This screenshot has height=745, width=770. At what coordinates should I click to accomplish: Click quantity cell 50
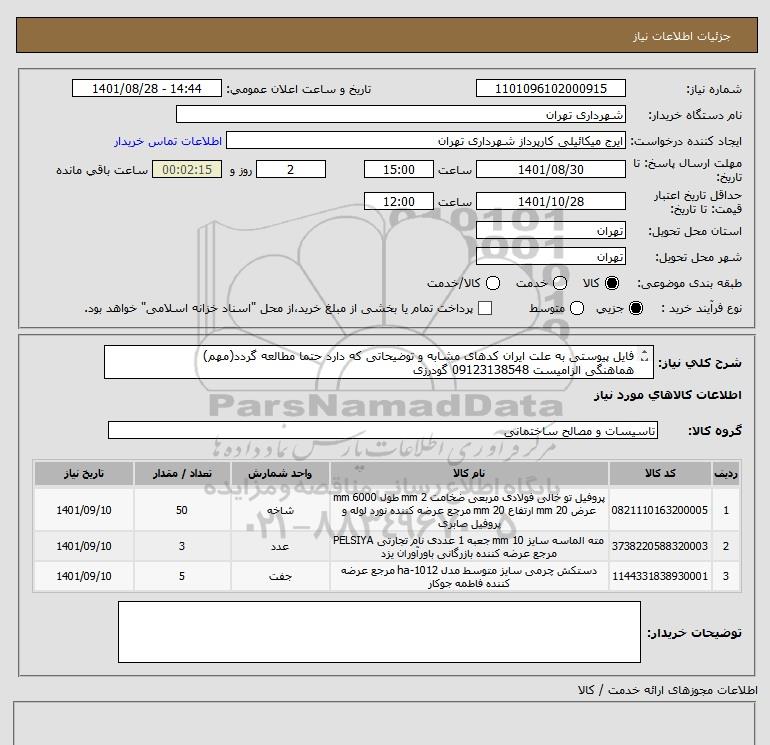(x=182, y=510)
